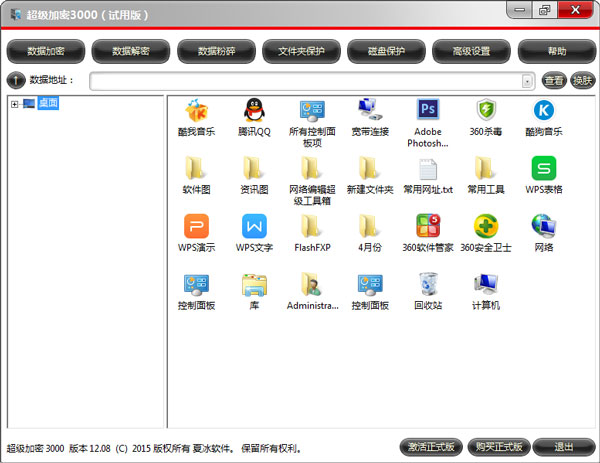Select the 360安全卫士 icon
The image size is (600, 463).
click(486, 226)
